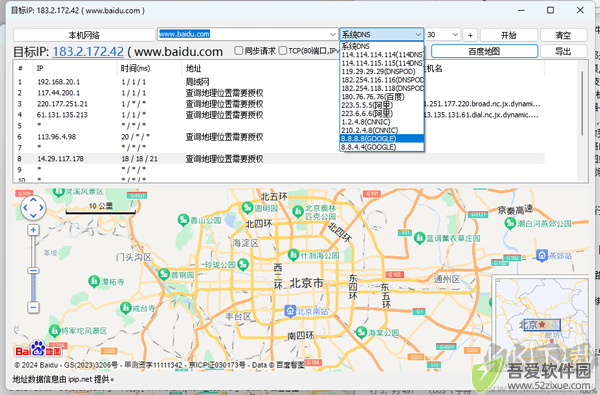Viewport: 600px width, 395px height.
Task: Click the 开始 start button
Action: pos(509,35)
